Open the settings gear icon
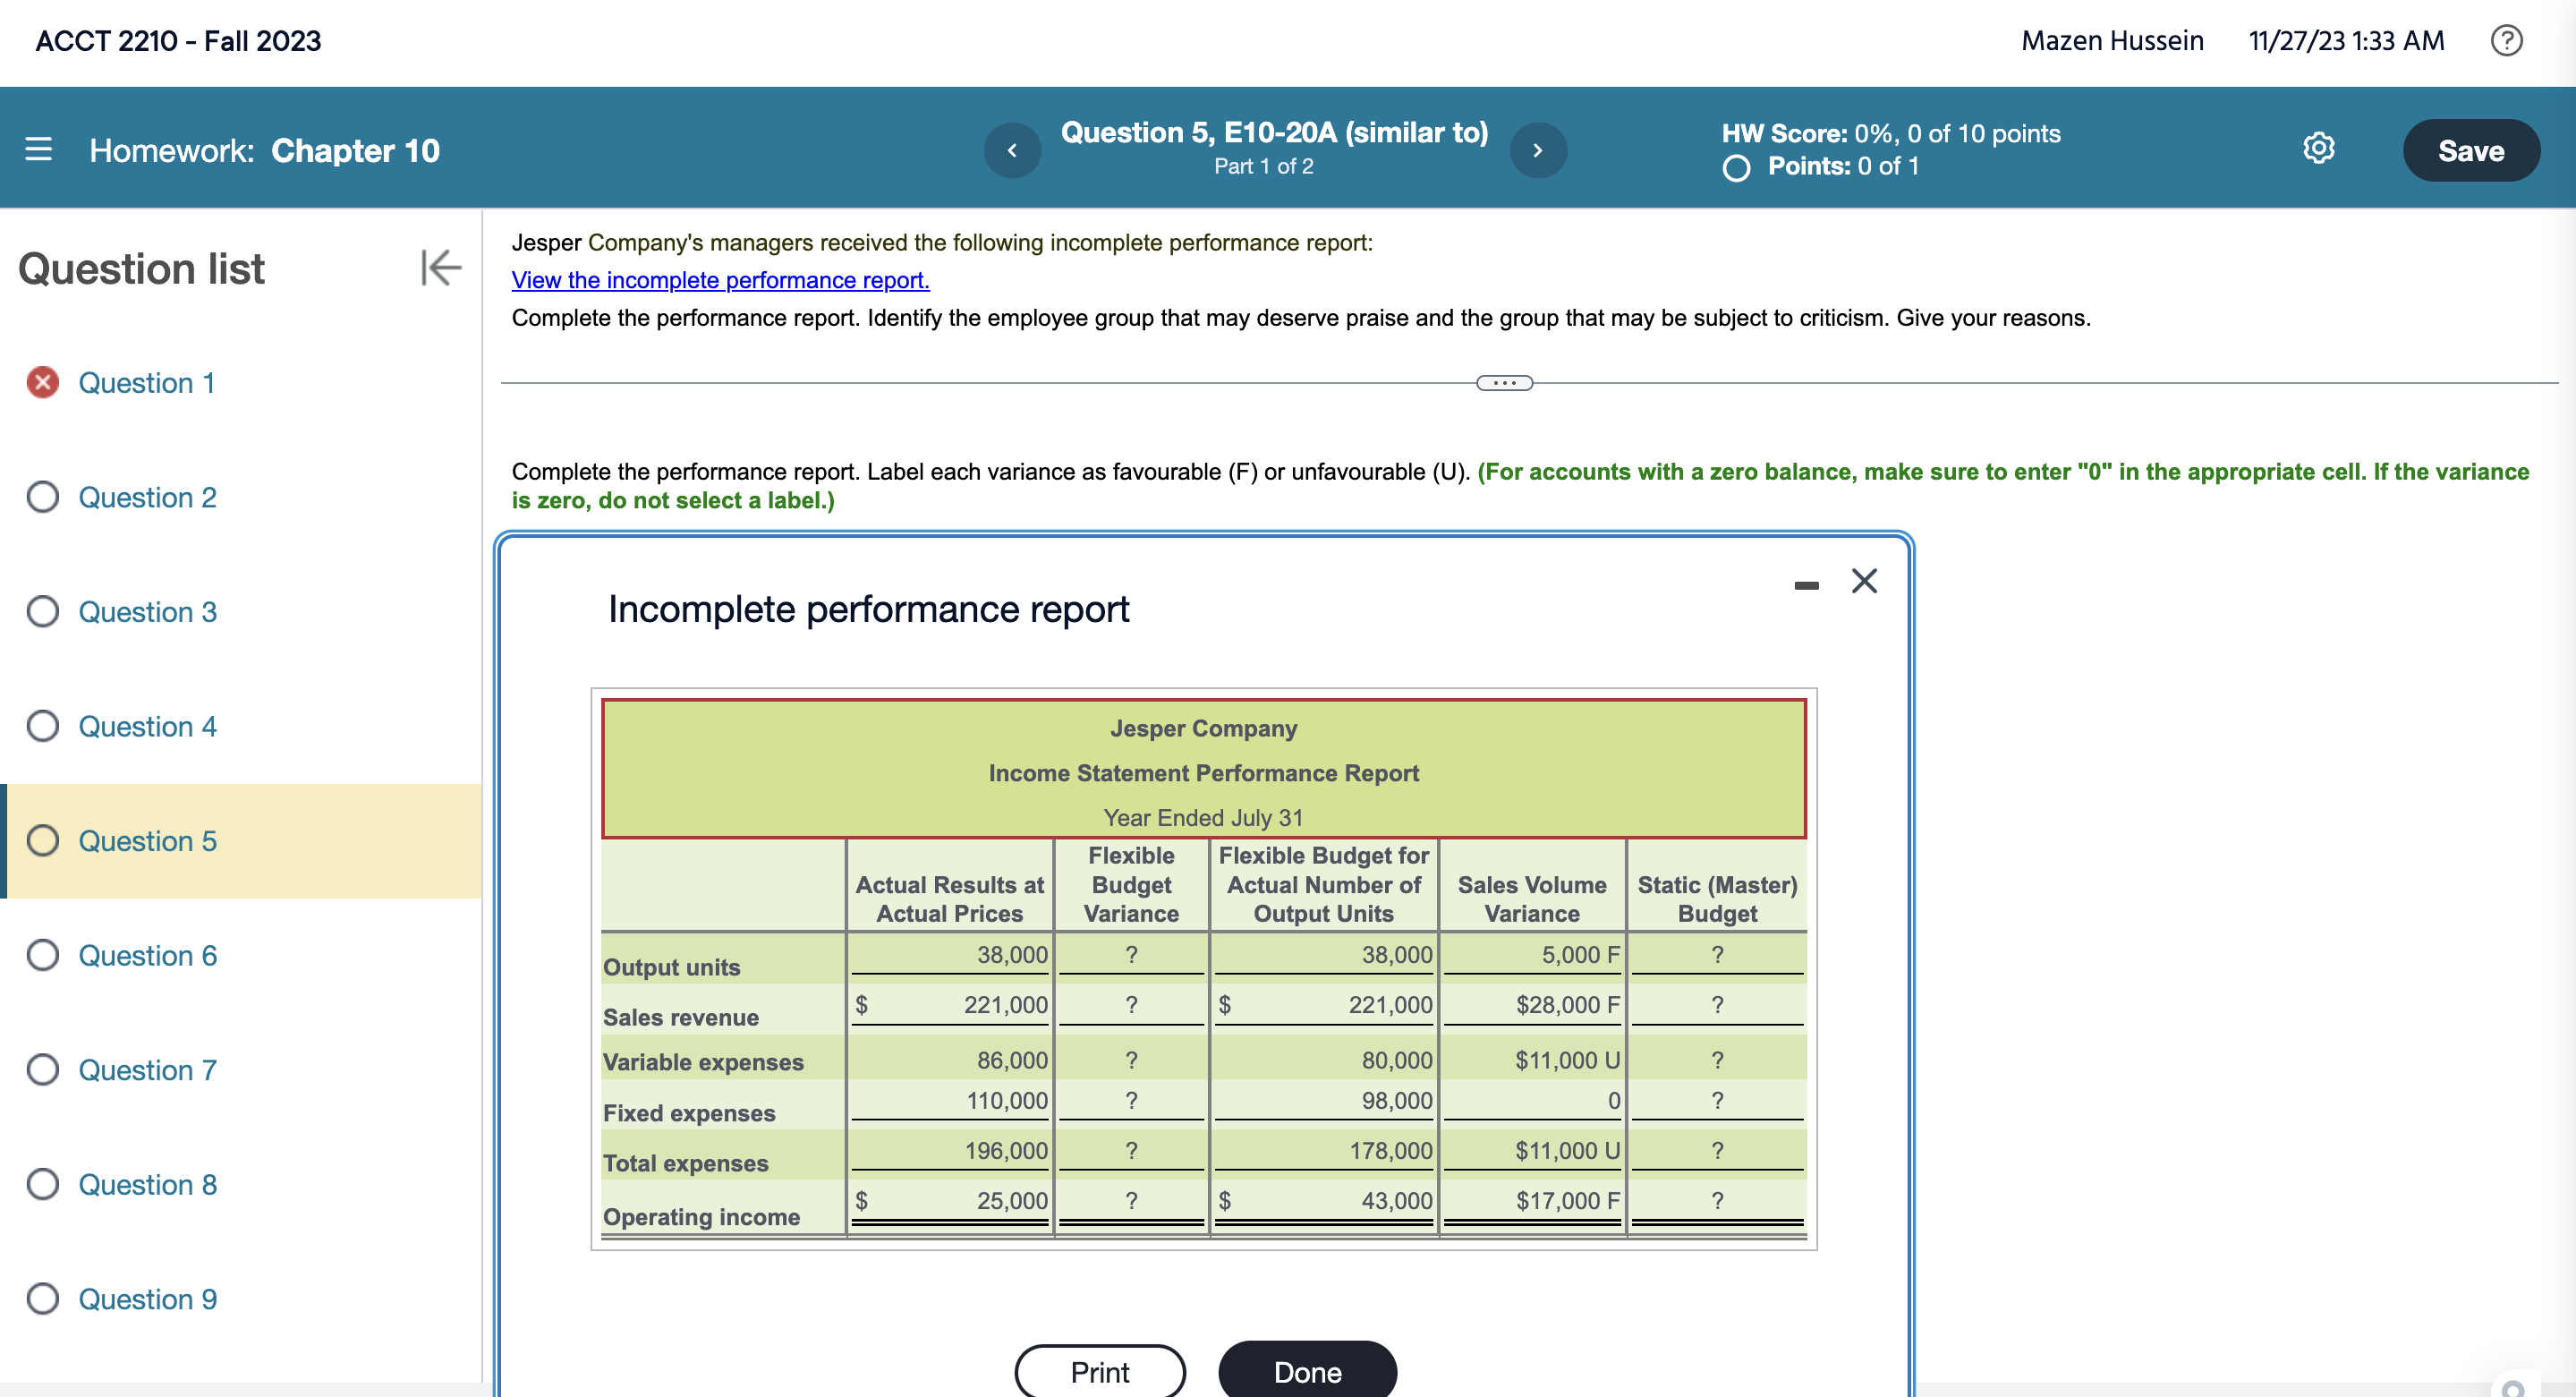Viewport: 2576px width, 1397px height. coord(2318,149)
